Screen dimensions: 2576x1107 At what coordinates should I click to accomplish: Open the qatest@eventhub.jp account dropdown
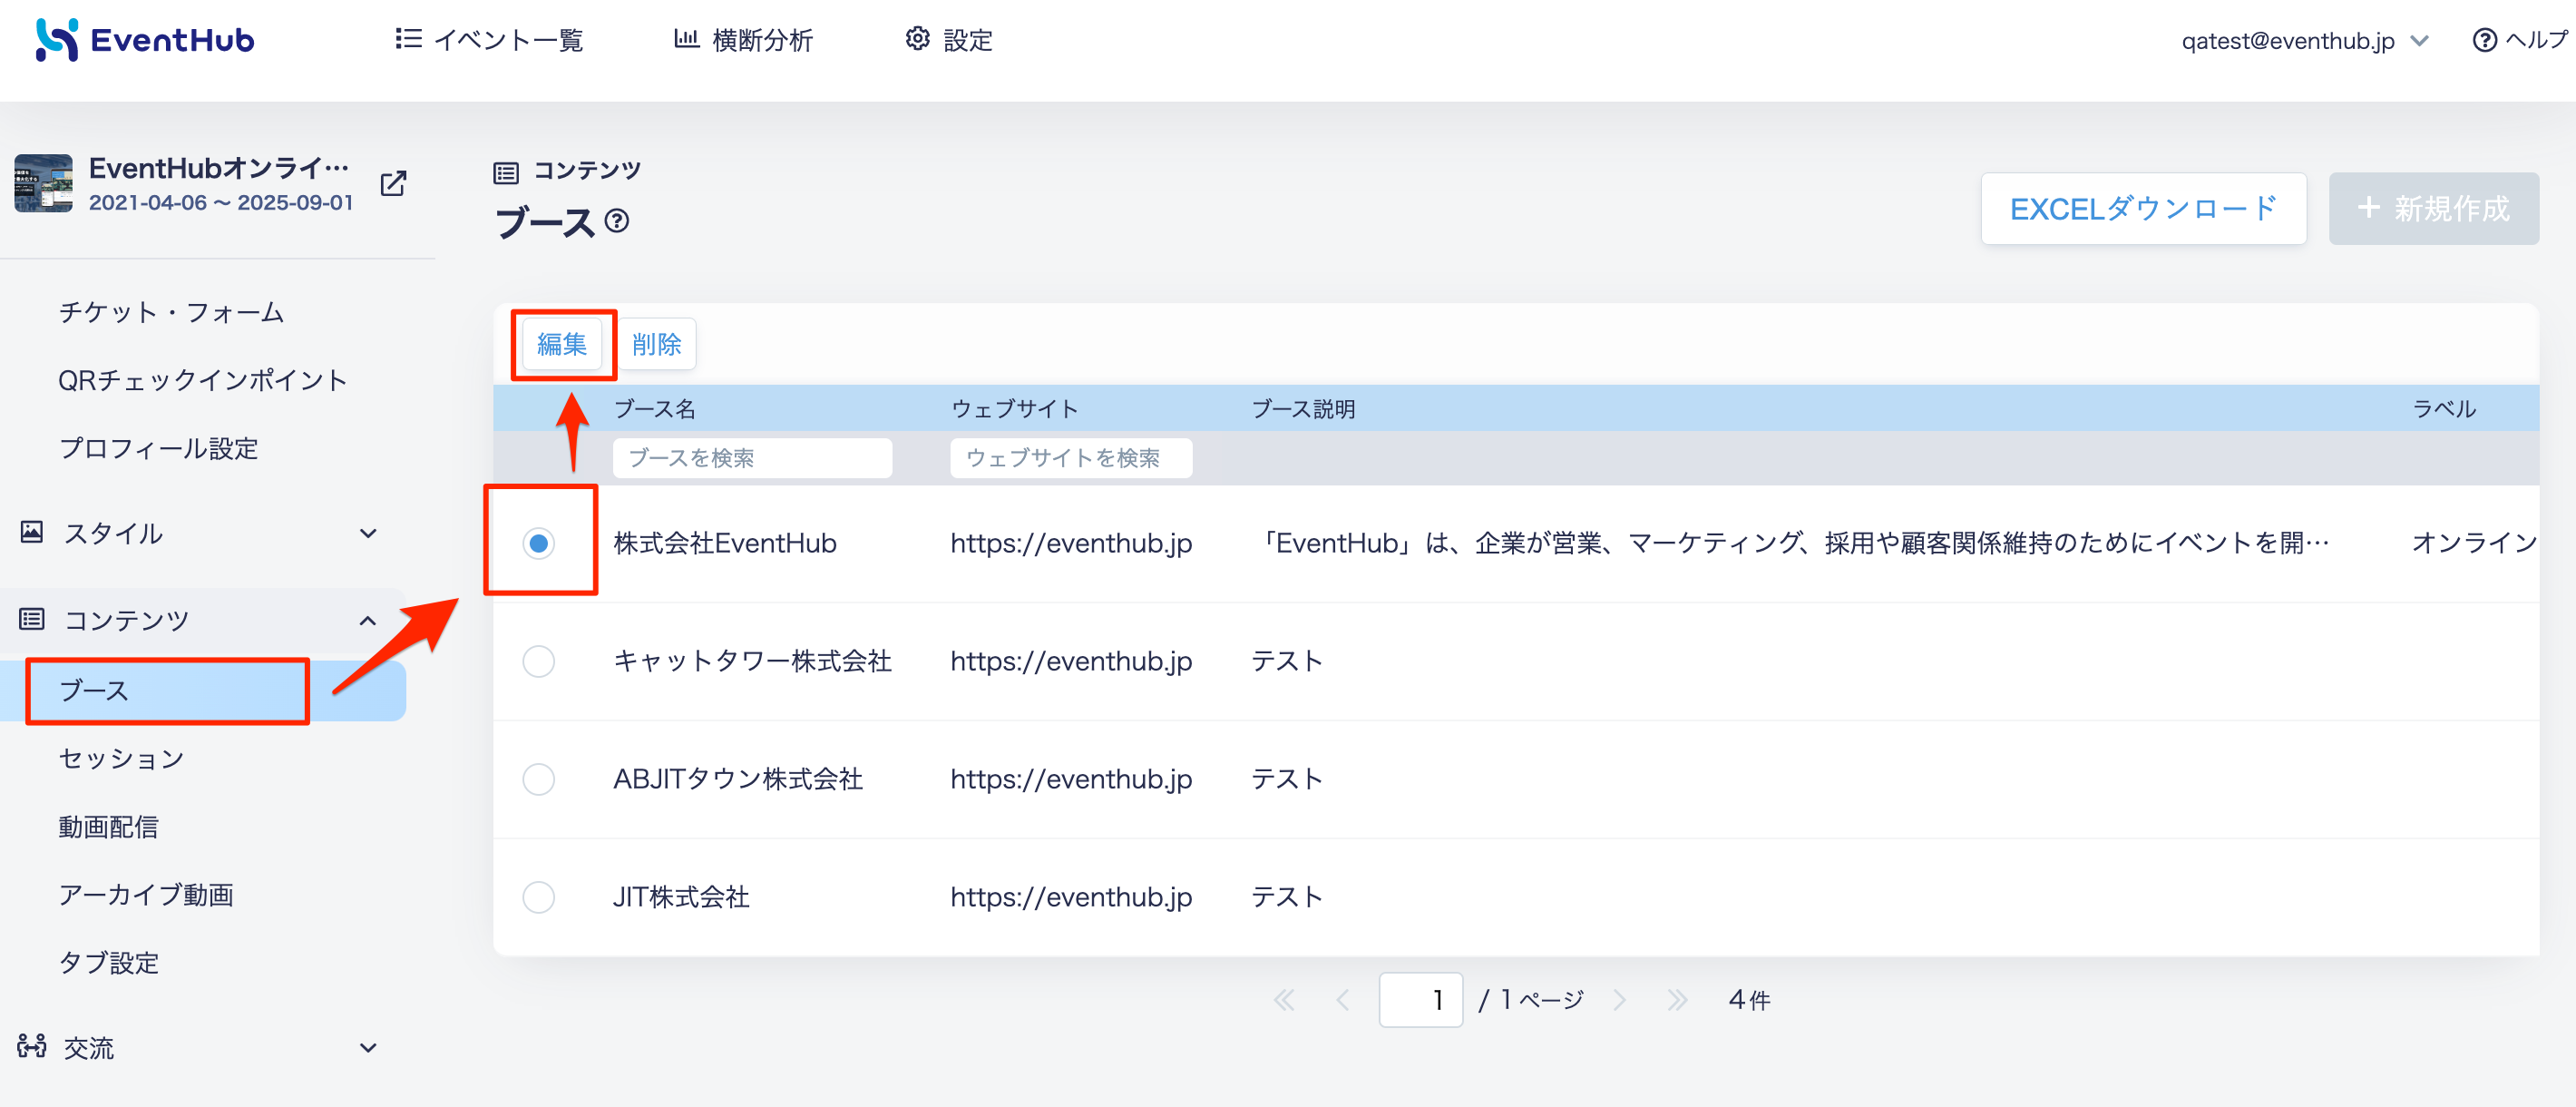[2305, 40]
